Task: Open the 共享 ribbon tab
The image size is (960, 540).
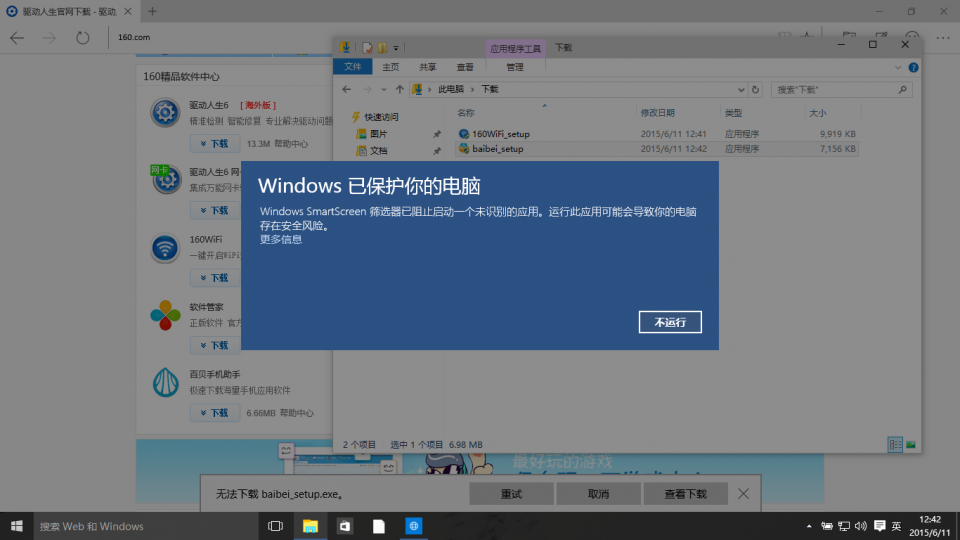Action: (x=427, y=67)
